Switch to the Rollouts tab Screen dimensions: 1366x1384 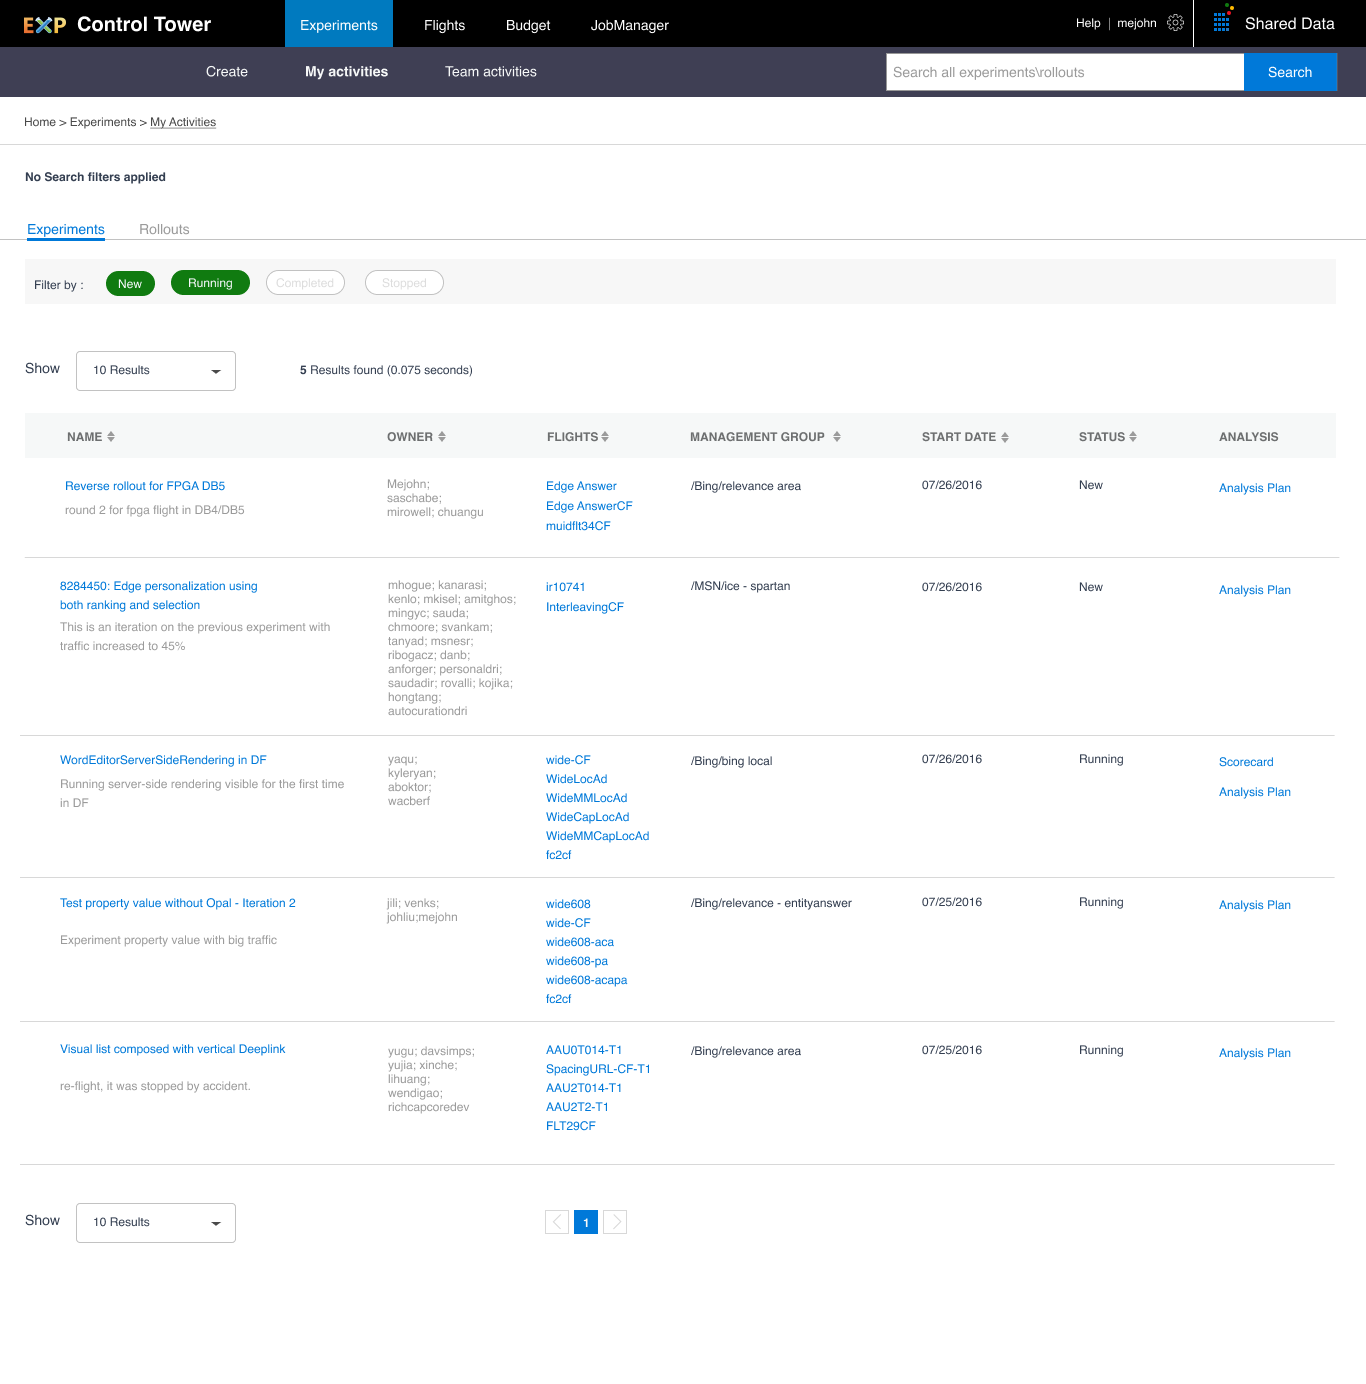point(164,229)
